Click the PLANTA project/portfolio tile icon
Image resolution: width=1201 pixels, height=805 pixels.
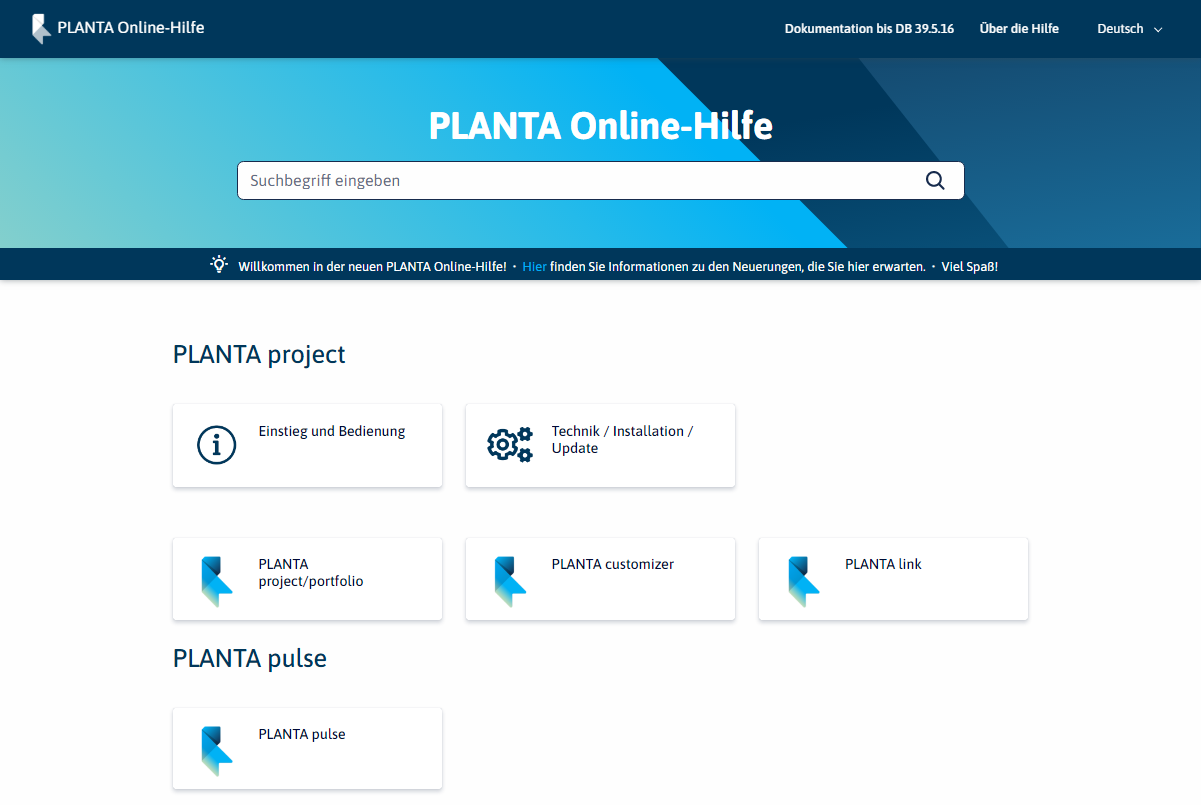tap(216, 581)
